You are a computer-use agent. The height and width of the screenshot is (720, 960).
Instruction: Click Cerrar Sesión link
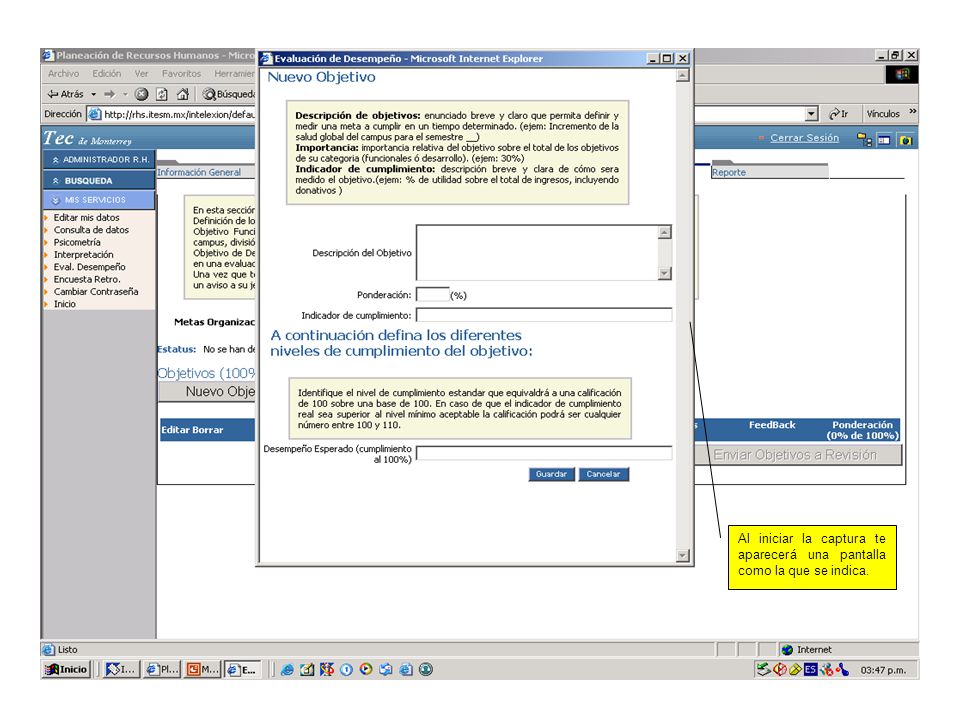pyautogui.click(x=804, y=138)
